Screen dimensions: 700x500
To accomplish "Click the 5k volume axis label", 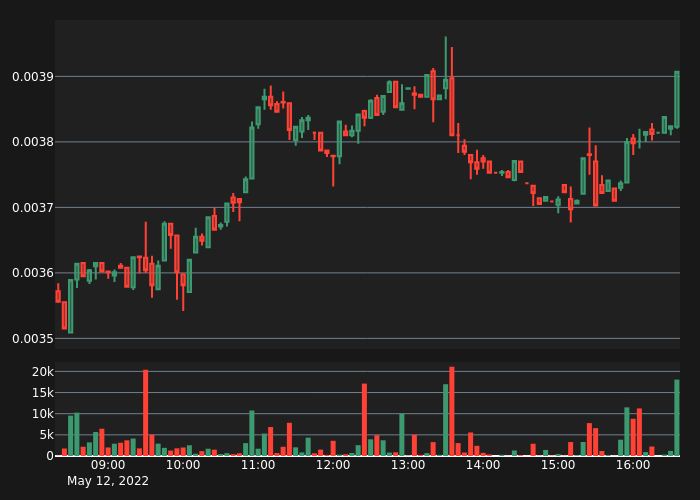I will tap(46, 435).
